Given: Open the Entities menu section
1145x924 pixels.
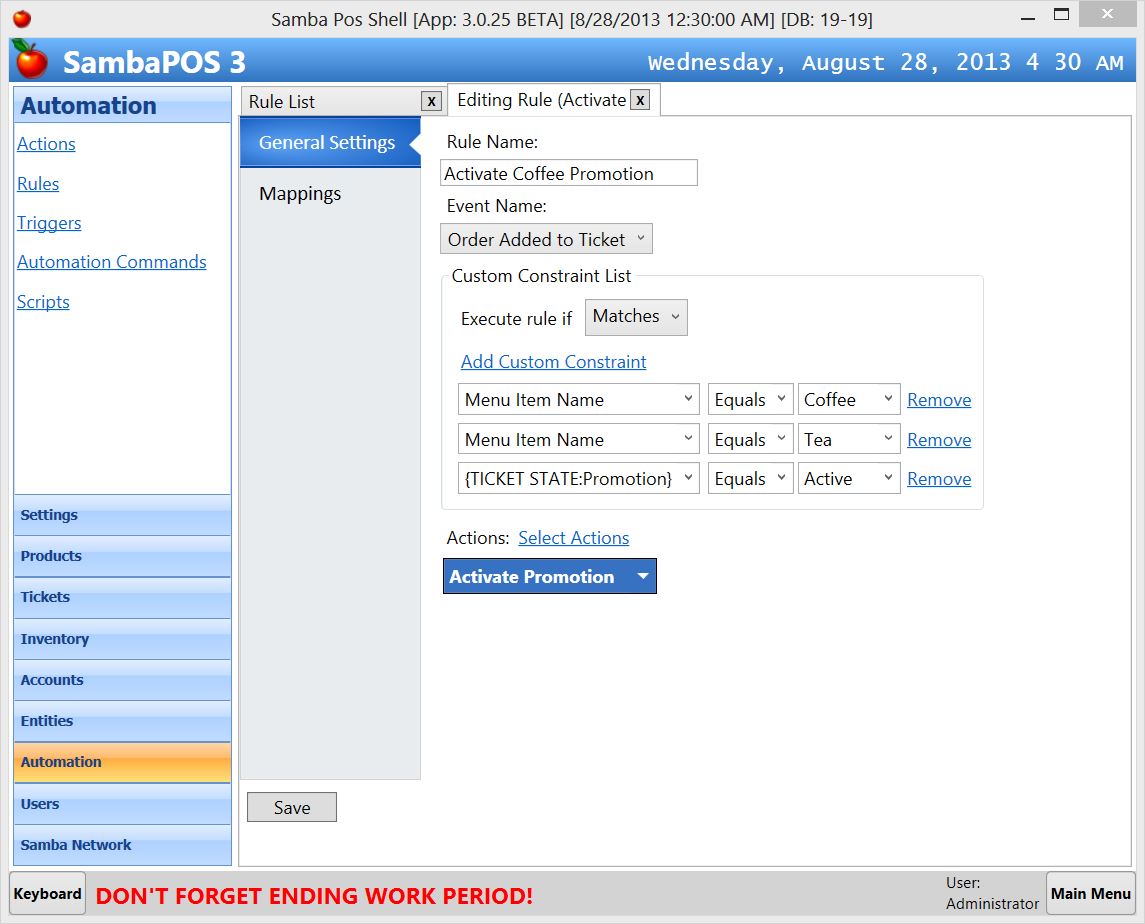Looking at the screenshot, I should click(122, 721).
